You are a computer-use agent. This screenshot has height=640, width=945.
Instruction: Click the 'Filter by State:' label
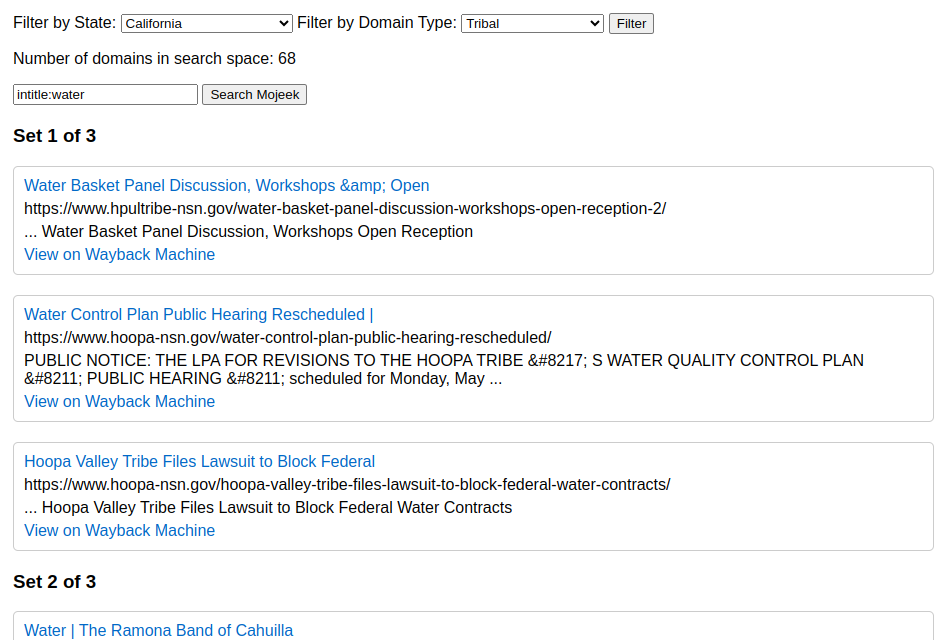(x=64, y=23)
